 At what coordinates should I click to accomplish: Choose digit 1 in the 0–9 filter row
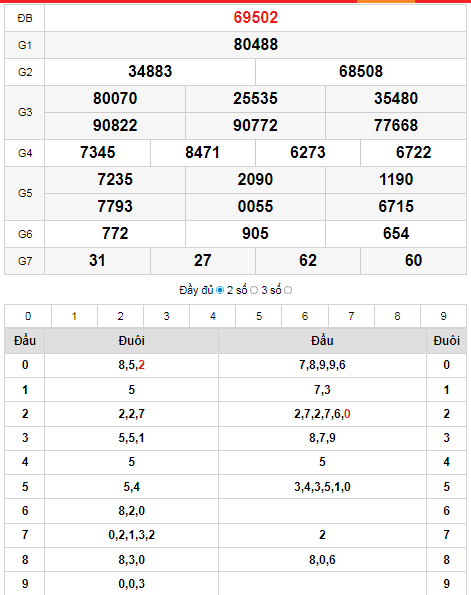point(74,316)
